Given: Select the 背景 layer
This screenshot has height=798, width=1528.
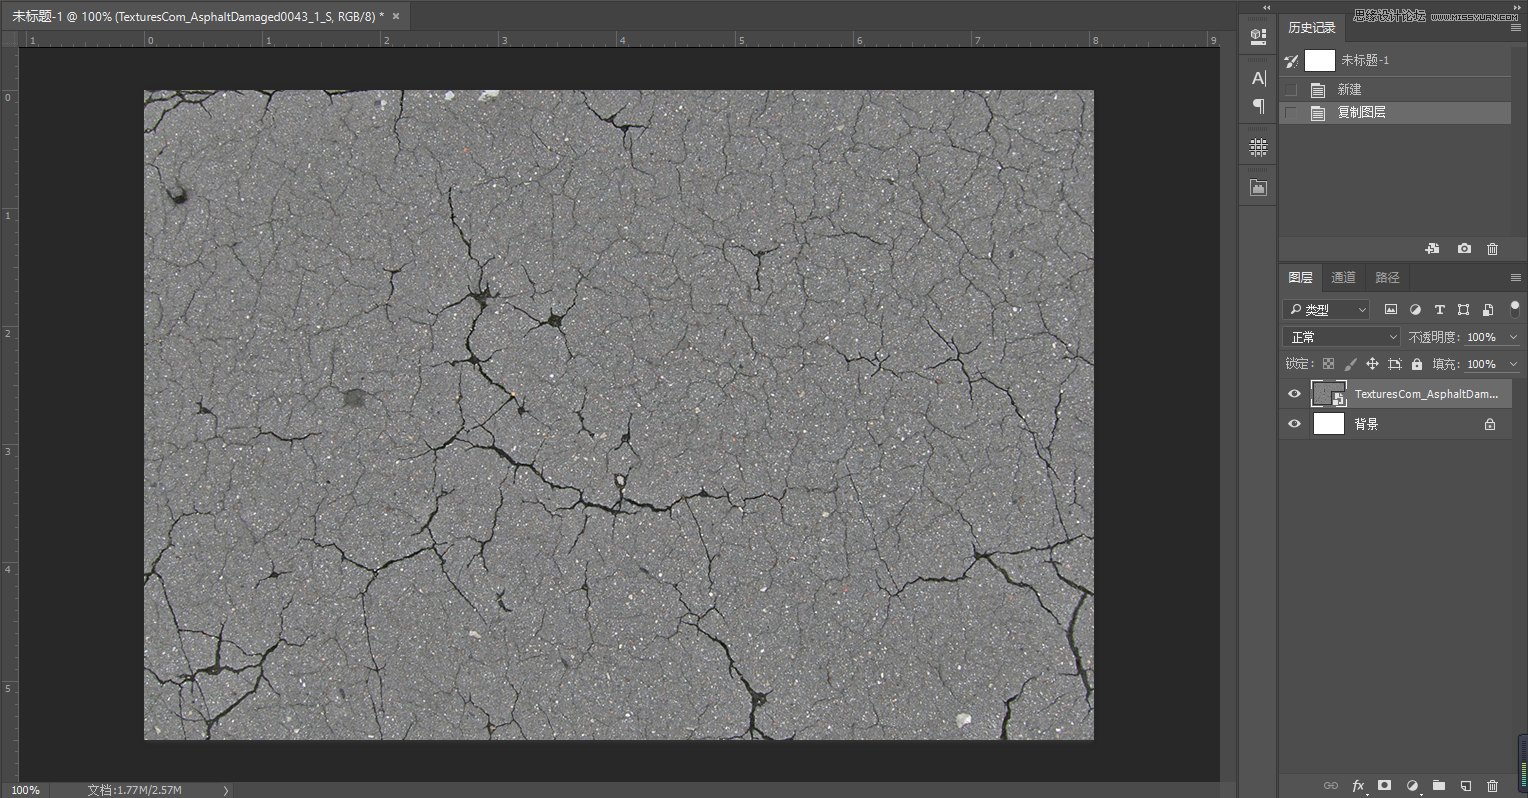Looking at the screenshot, I should point(1395,424).
